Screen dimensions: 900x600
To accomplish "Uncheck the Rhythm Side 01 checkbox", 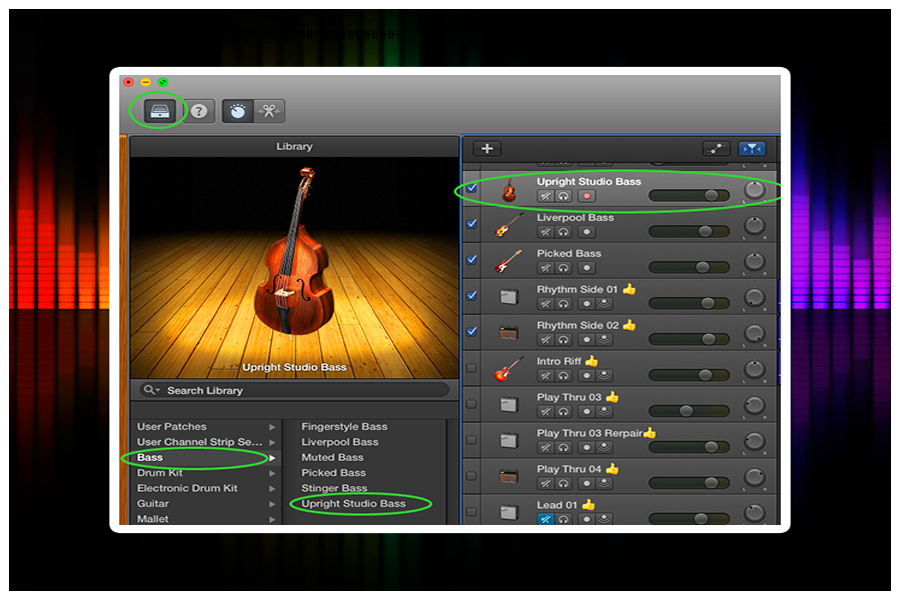I will (x=472, y=296).
